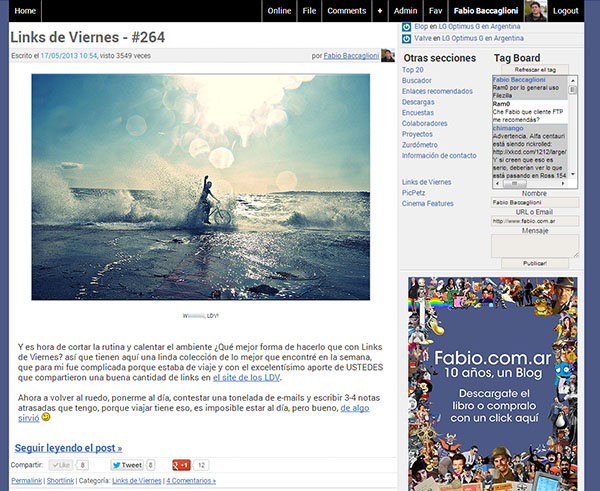The height and width of the screenshot is (491, 600).
Task: Click the Elop comment icon
Action: [x=407, y=27]
